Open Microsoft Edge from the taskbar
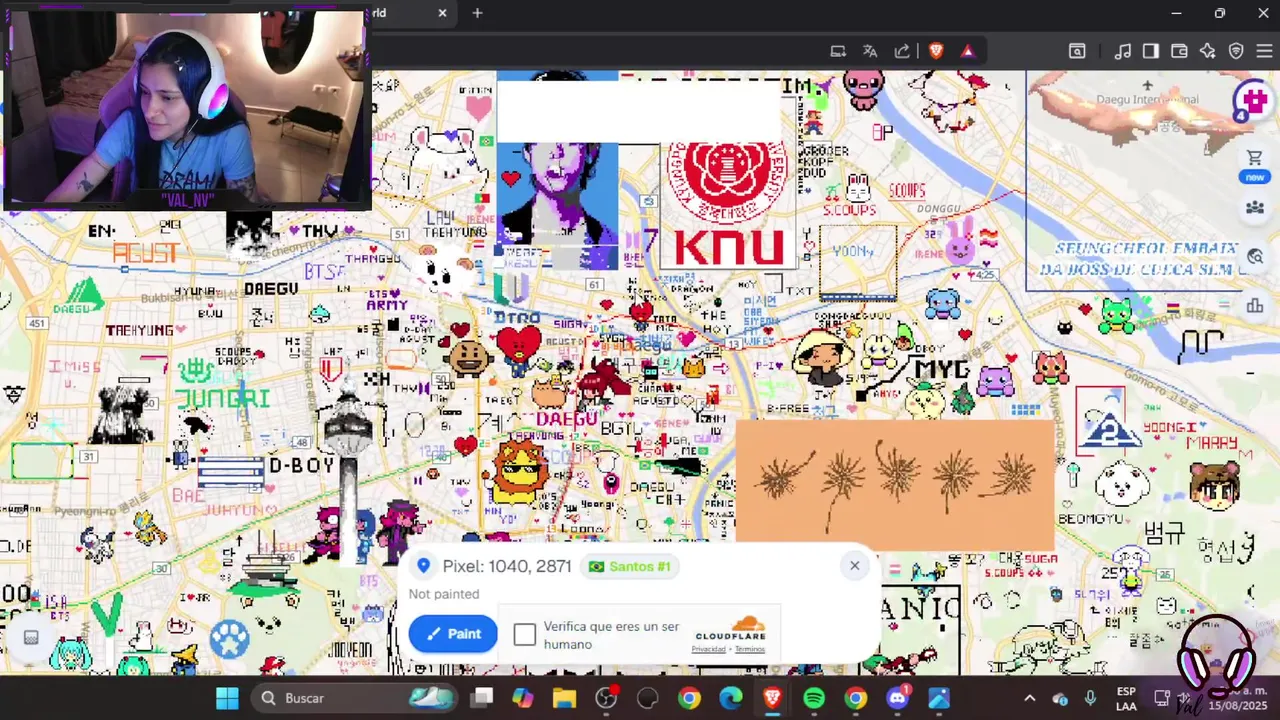 (731, 698)
